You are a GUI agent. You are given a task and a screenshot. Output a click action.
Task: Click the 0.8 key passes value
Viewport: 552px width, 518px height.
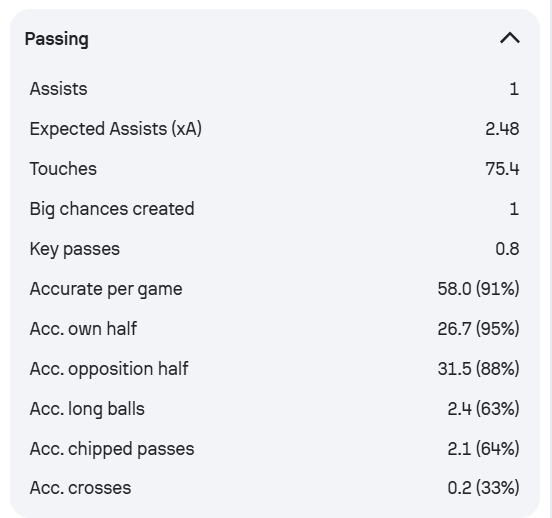point(507,249)
